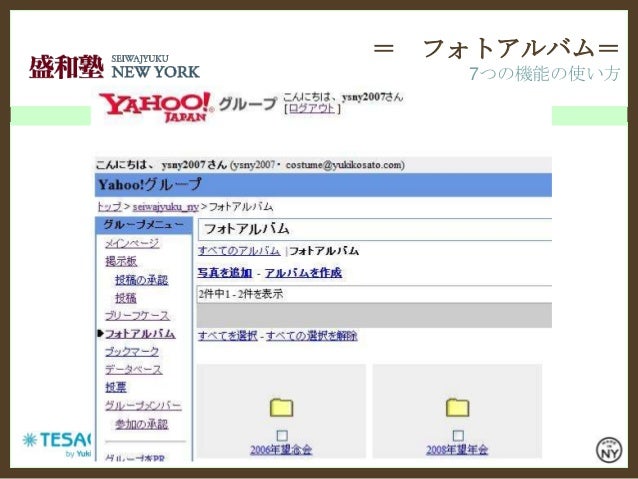Open 参加の承認 in the group menu
The height and width of the screenshot is (479, 638).
tap(141, 424)
